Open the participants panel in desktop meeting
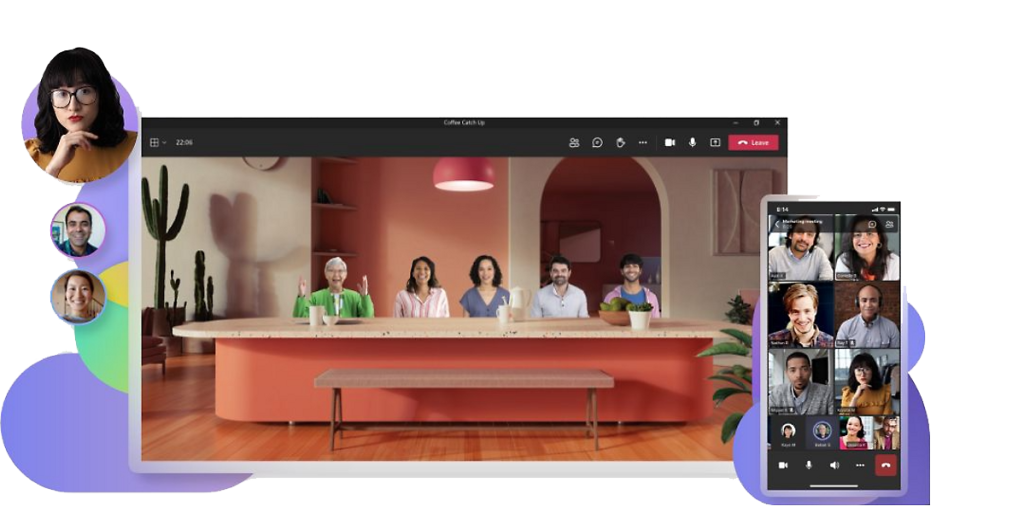 (x=574, y=142)
